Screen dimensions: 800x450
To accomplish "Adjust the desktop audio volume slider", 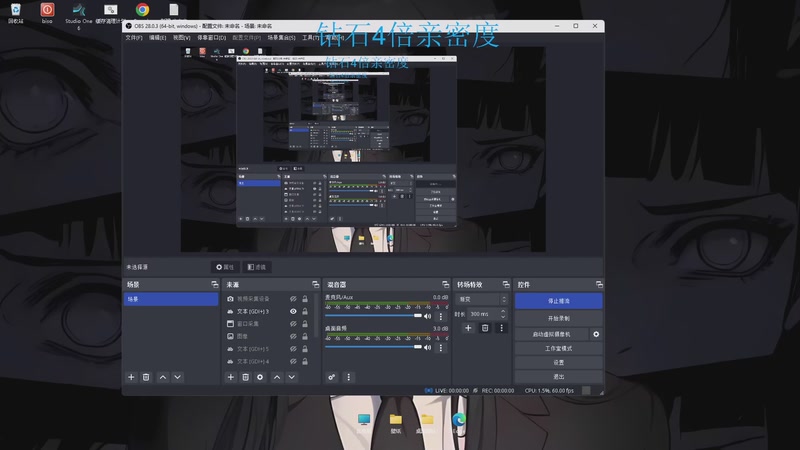I will (373, 347).
